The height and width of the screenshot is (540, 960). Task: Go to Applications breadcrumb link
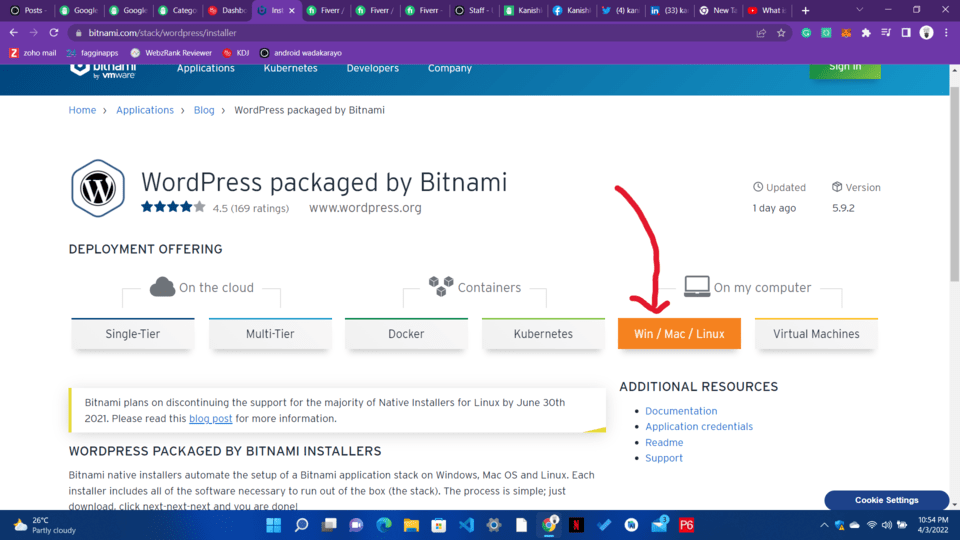pos(145,110)
